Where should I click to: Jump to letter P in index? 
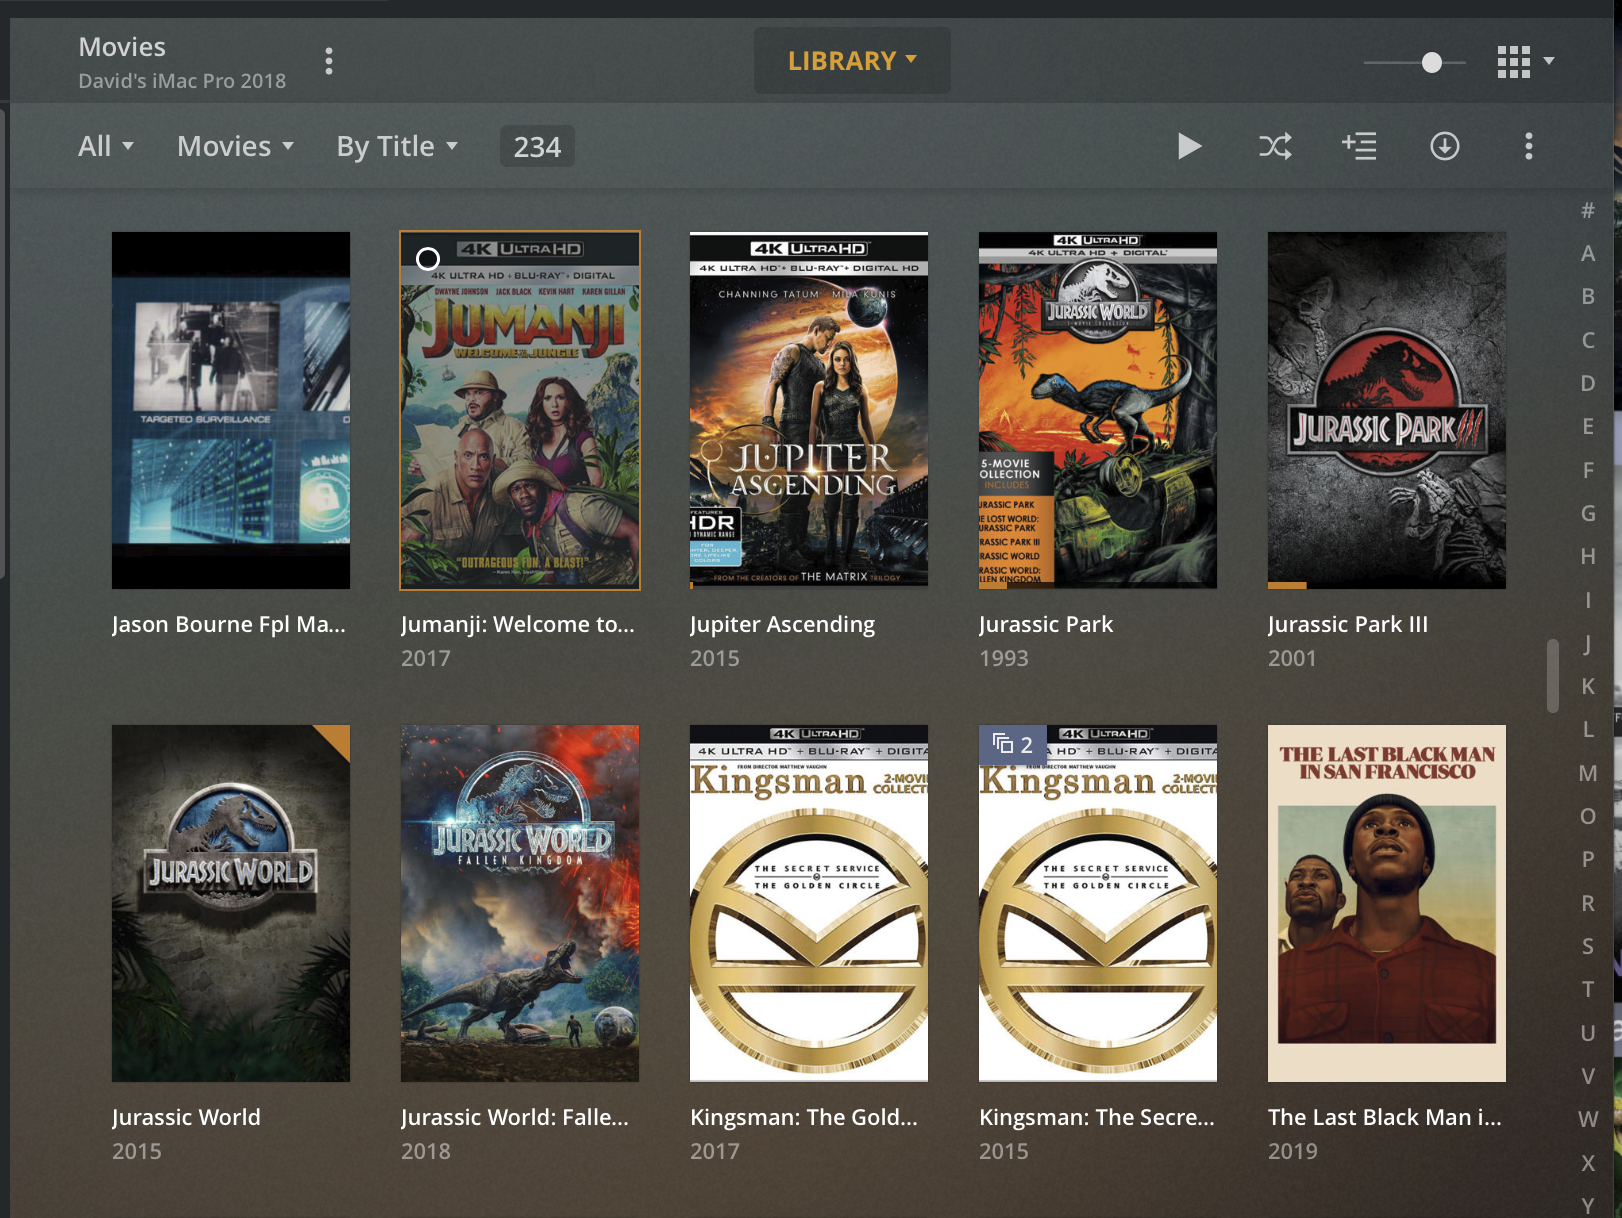[x=1588, y=859]
